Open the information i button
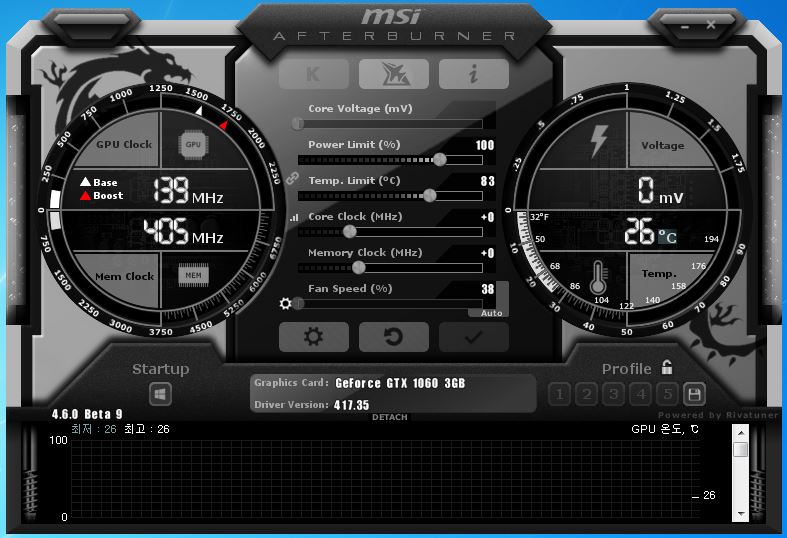Screen dimensions: 787x538 [x=474, y=74]
